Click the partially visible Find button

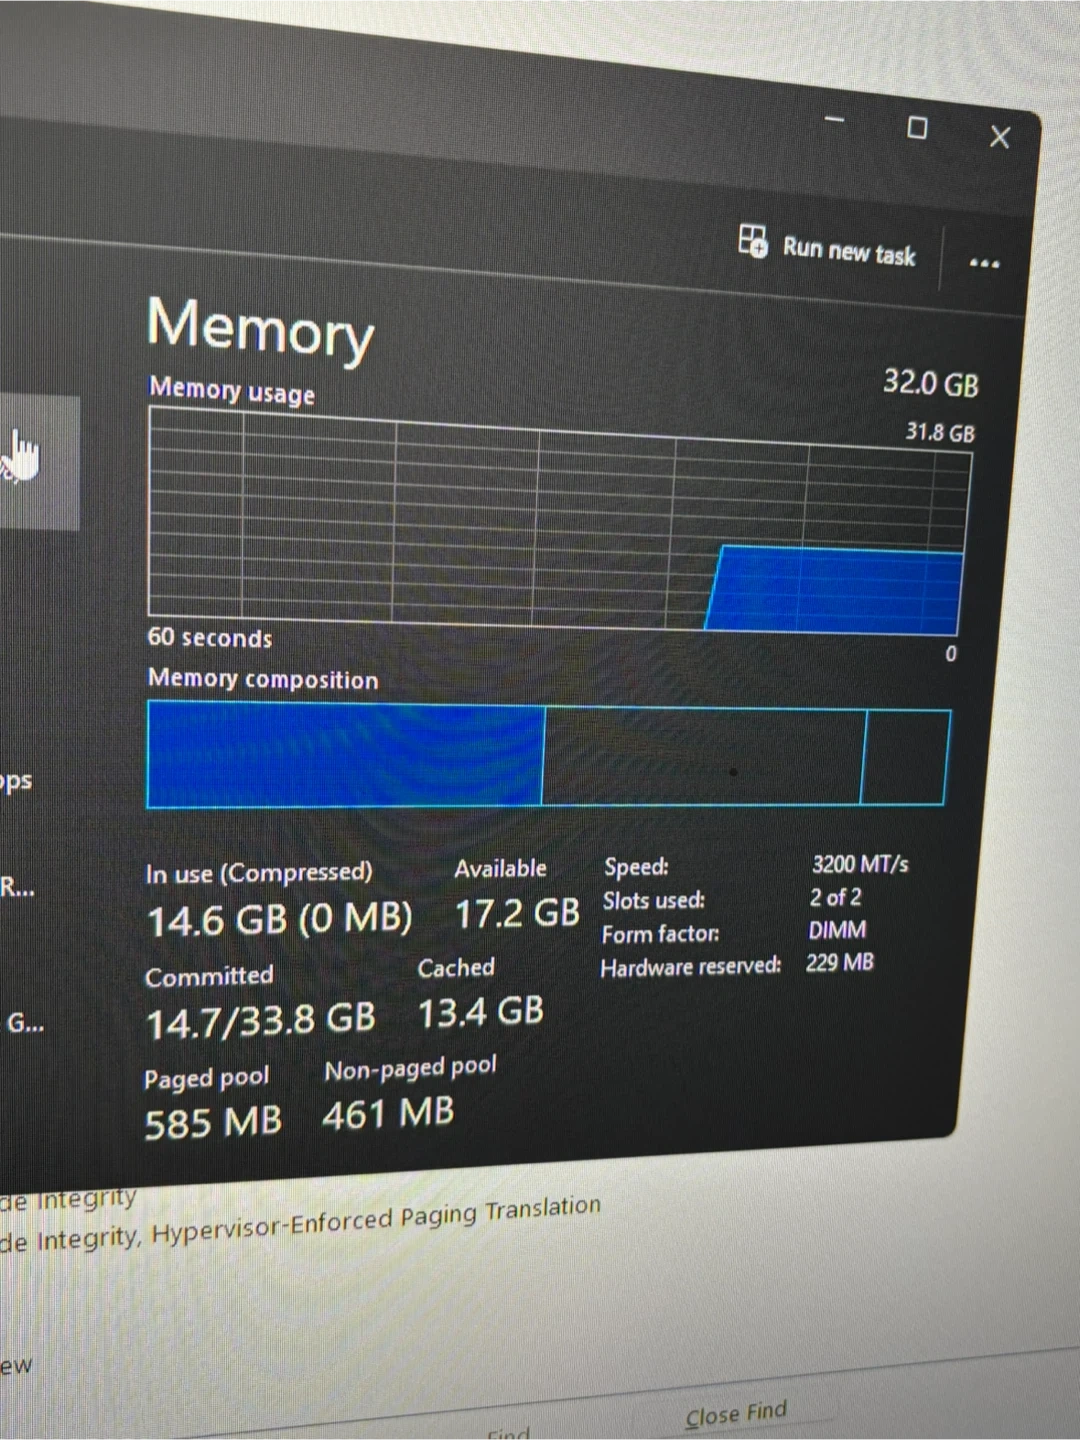[508, 1432]
